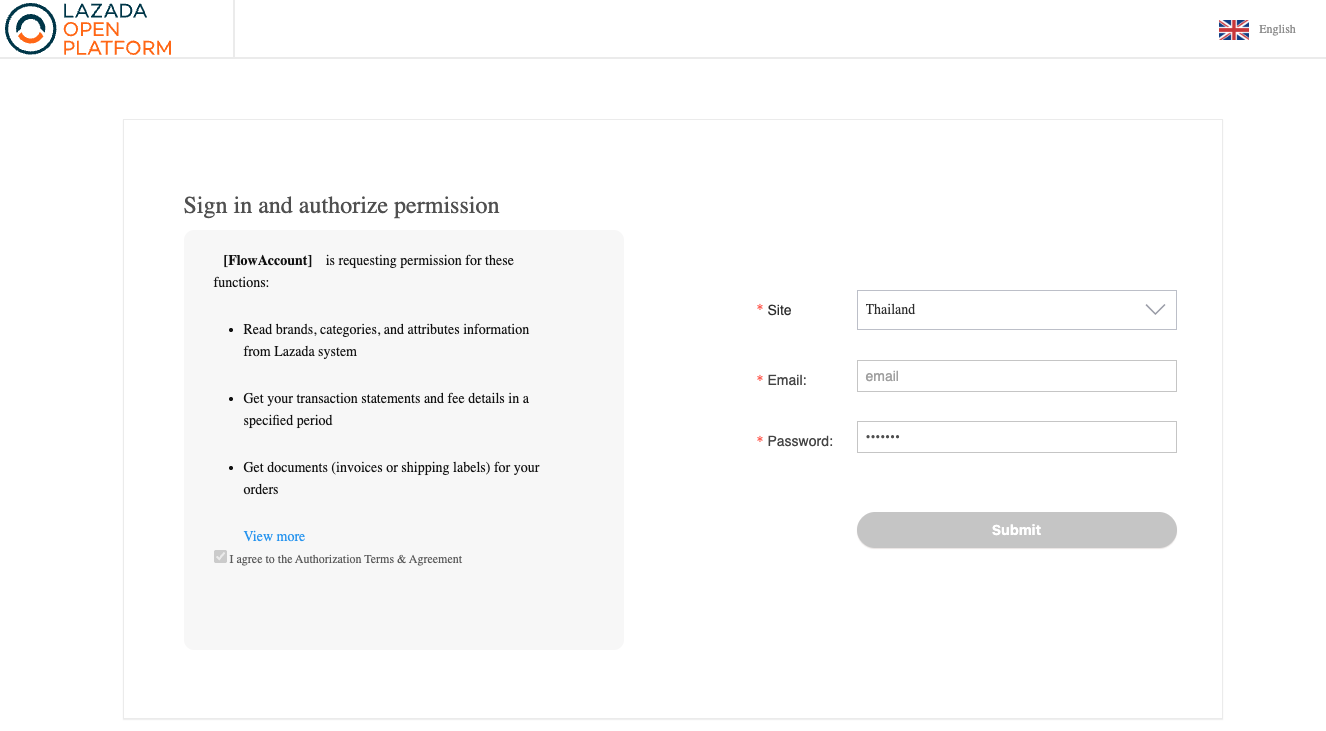The width and height of the screenshot is (1326, 731).
Task: Click the Lazada circular logo icon
Action: pos(30,28)
